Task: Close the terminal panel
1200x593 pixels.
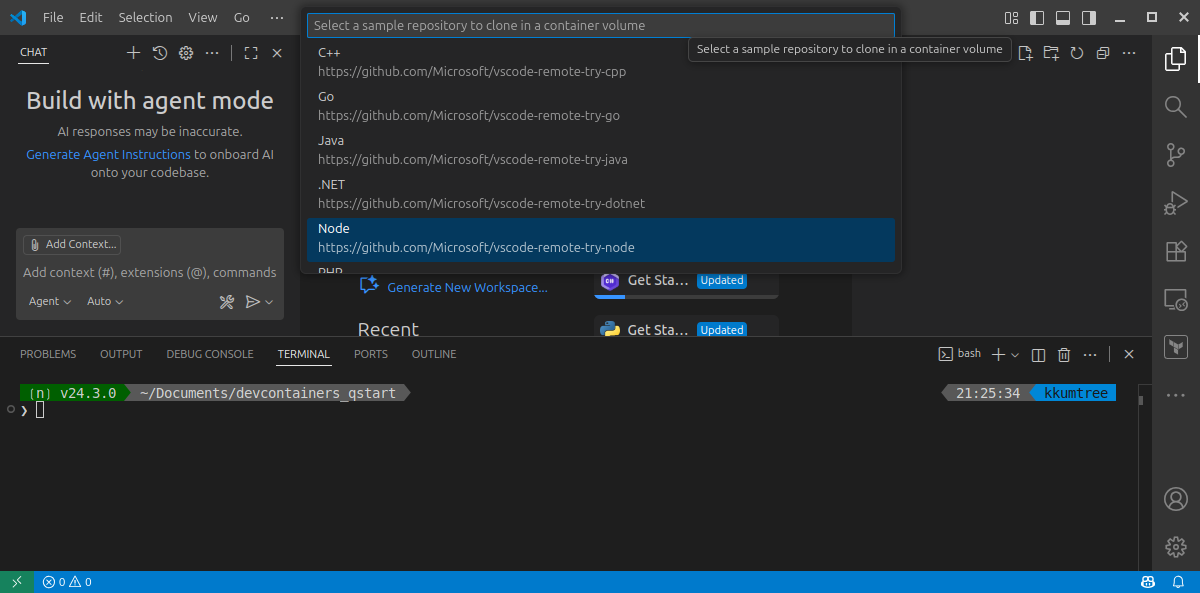Action: coord(1129,354)
